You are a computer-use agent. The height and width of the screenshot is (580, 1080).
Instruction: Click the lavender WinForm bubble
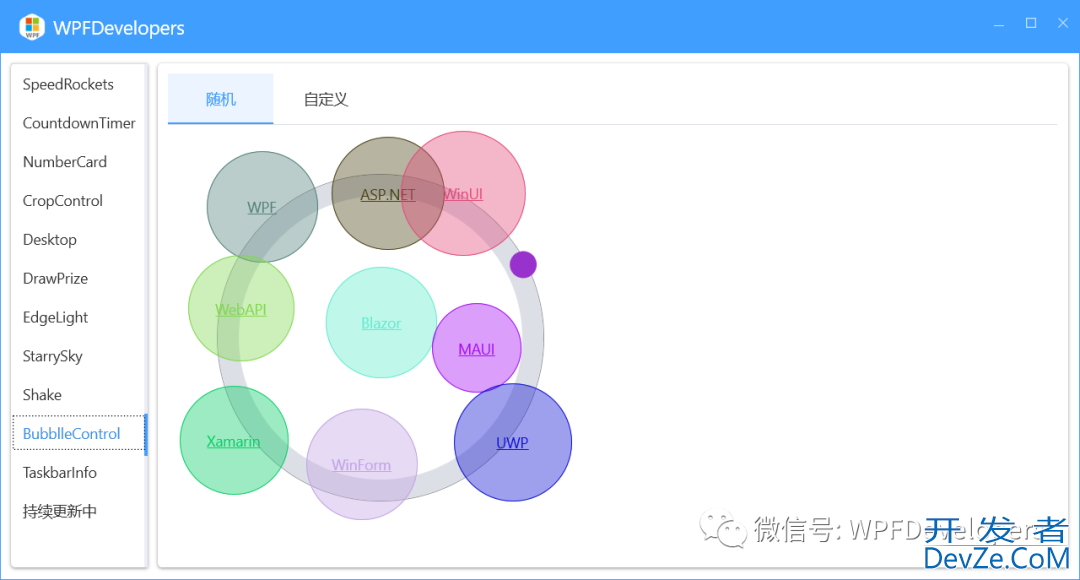tap(362, 464)
